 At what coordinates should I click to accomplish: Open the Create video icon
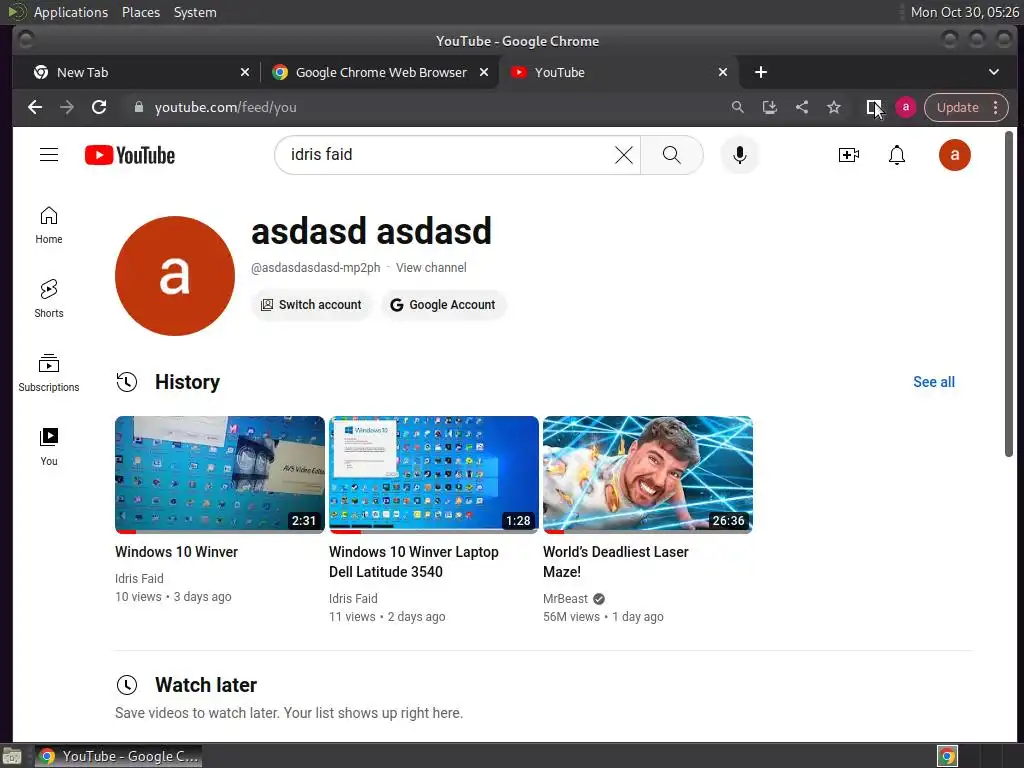pyautogui.click(x=848, y=155)
